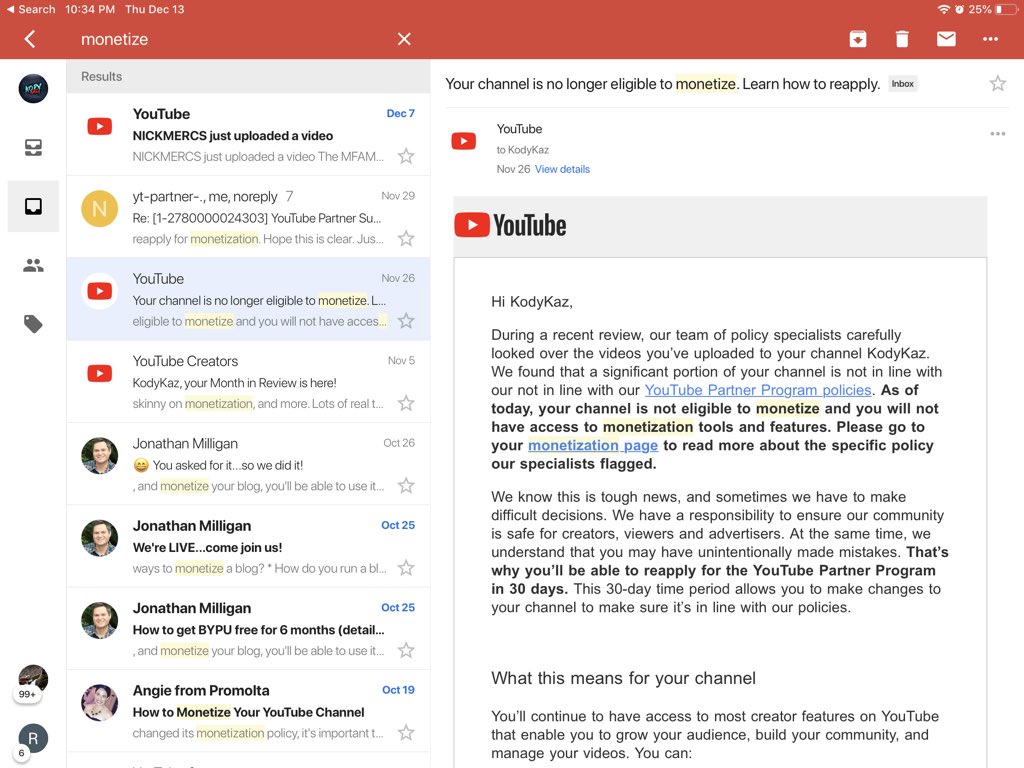Open Jonathan Milligan email from Oct 26

pos(248,464)
